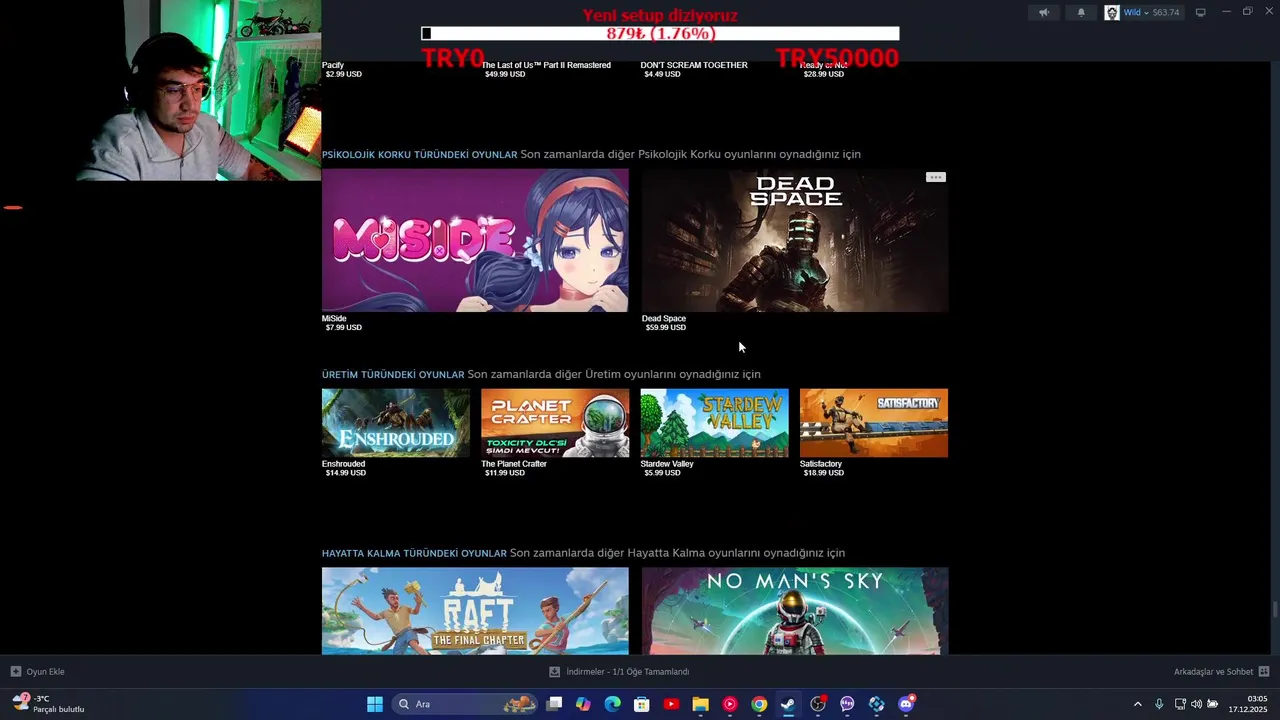The width and height of the screenshot is (1280, 720).
Task: Click the Stardew Valley title text
Action: [667, 464]
